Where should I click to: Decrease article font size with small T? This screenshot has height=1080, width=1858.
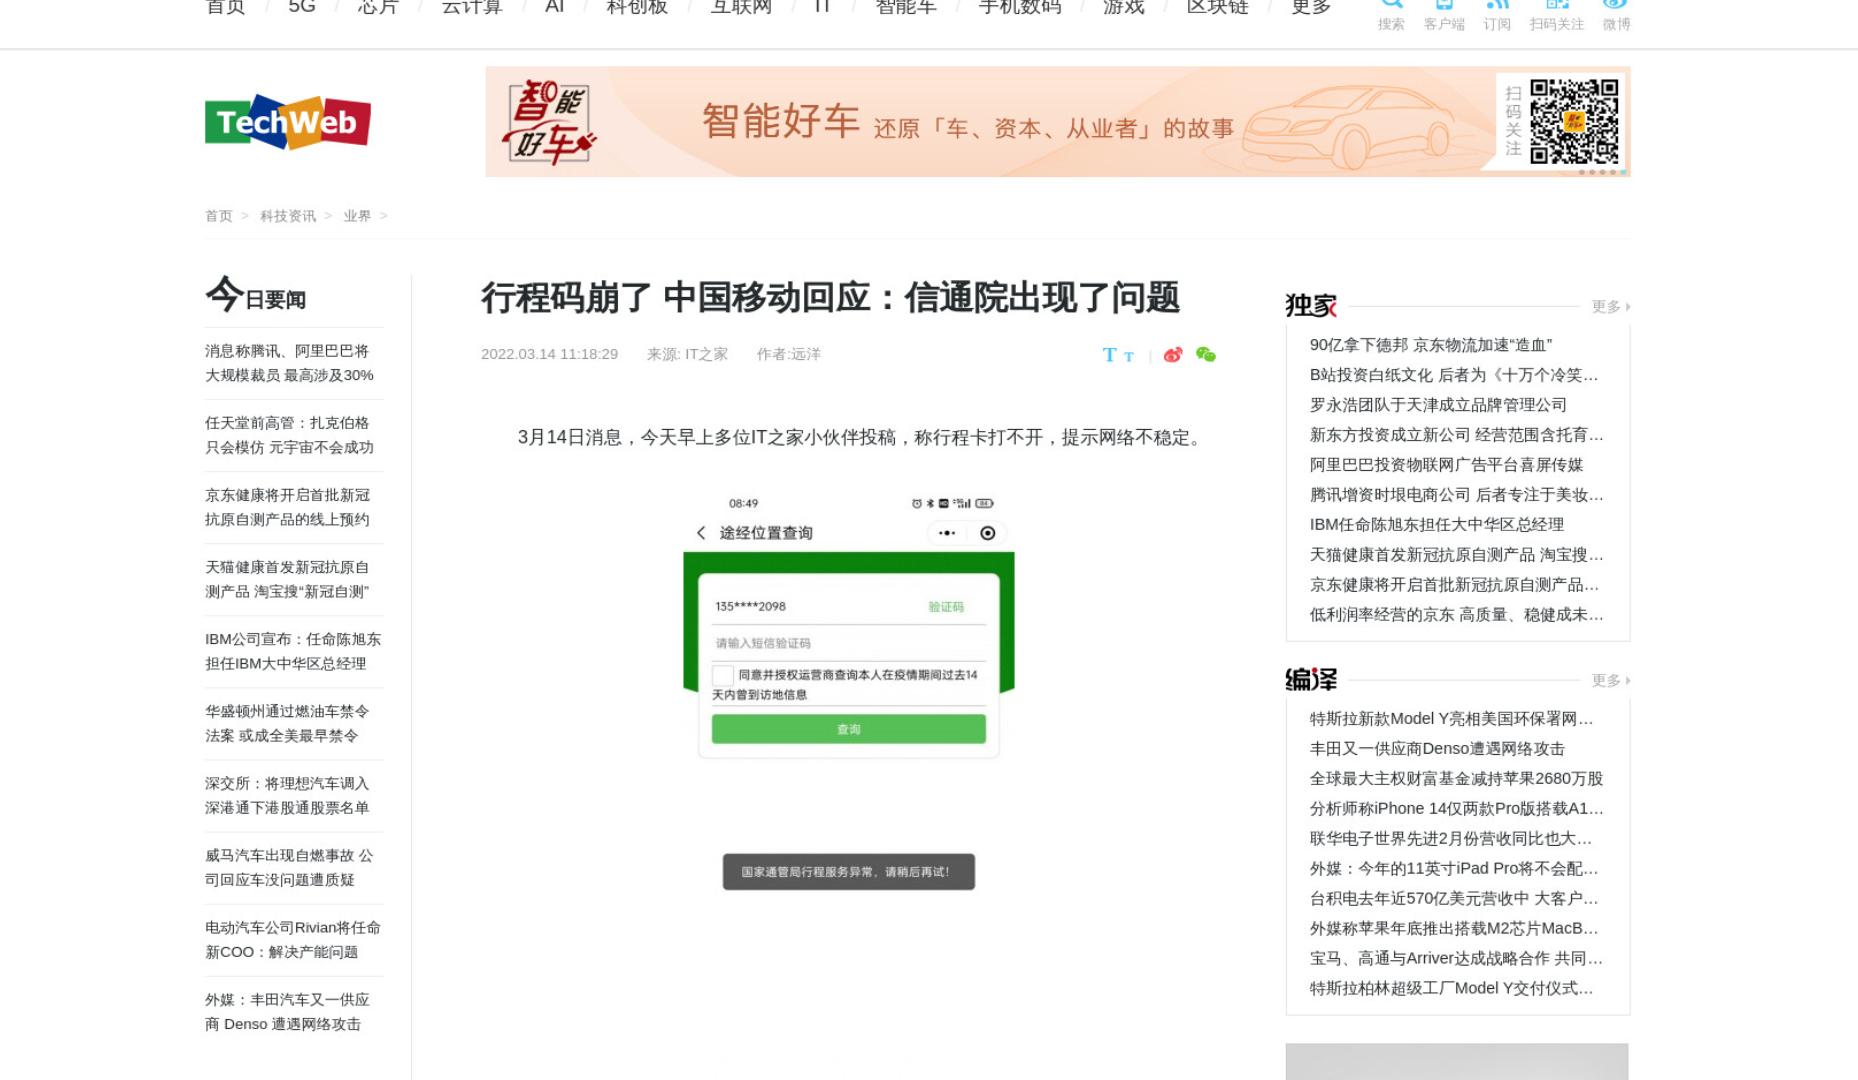tap(1129, 357)
